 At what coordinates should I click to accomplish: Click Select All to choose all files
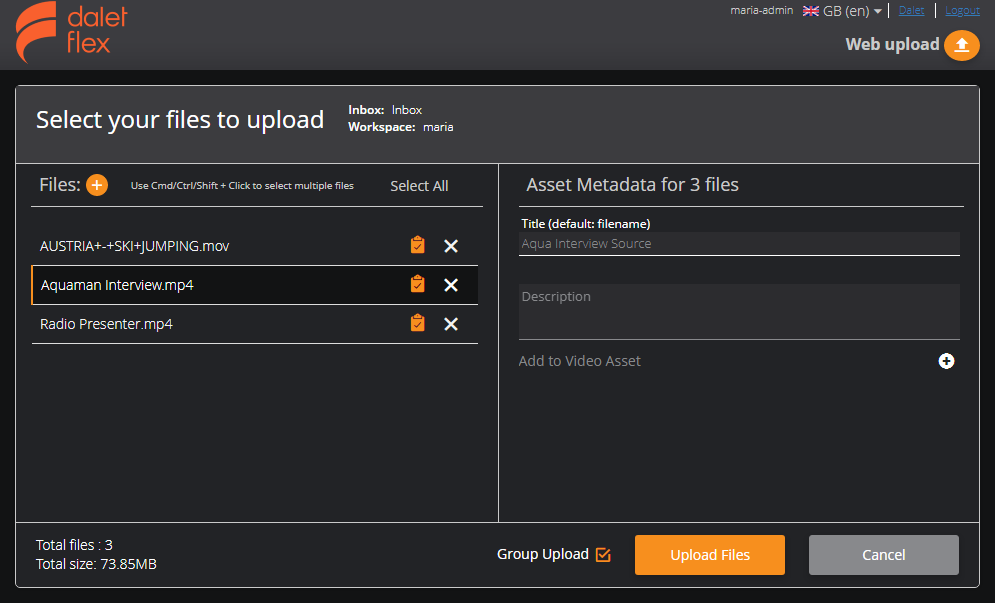[419, 185]
